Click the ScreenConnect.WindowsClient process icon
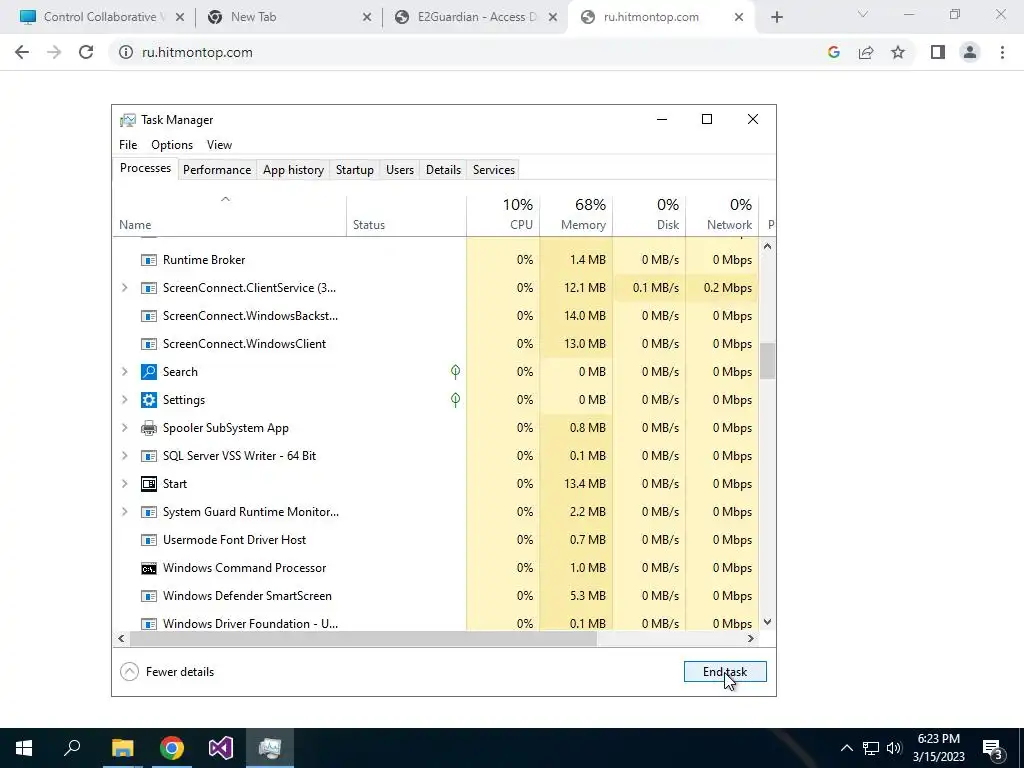1024x768 pixels. (149, 344)
